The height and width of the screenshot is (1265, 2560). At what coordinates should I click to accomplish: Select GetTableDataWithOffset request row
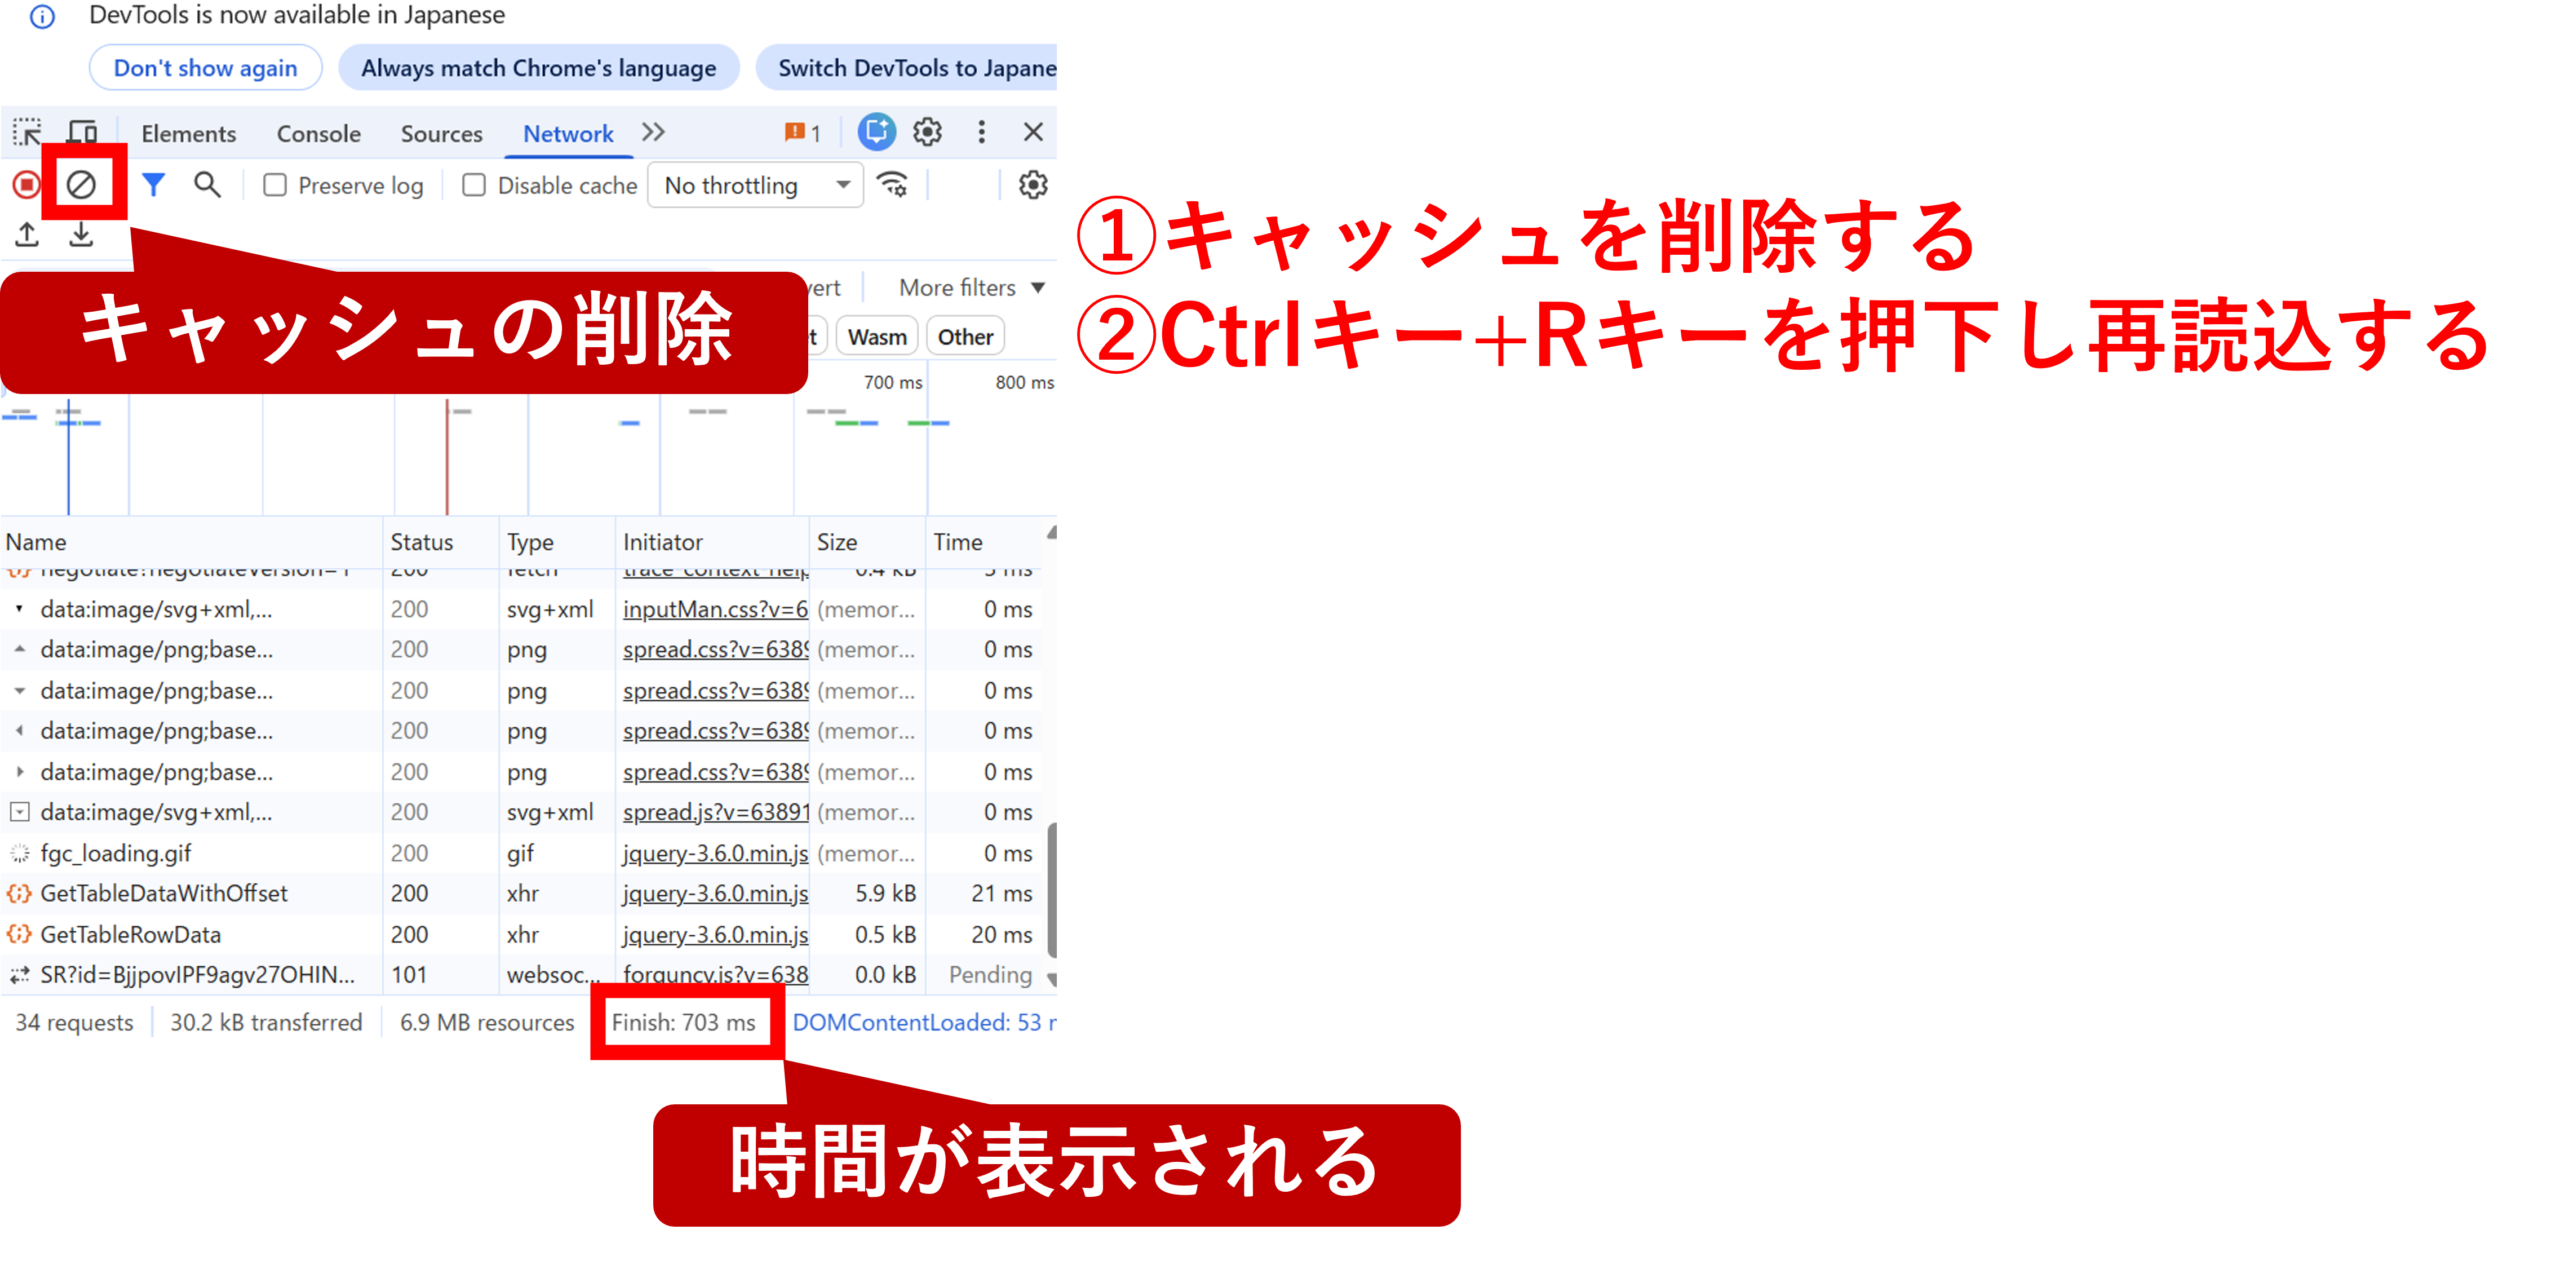click(164, 893)
